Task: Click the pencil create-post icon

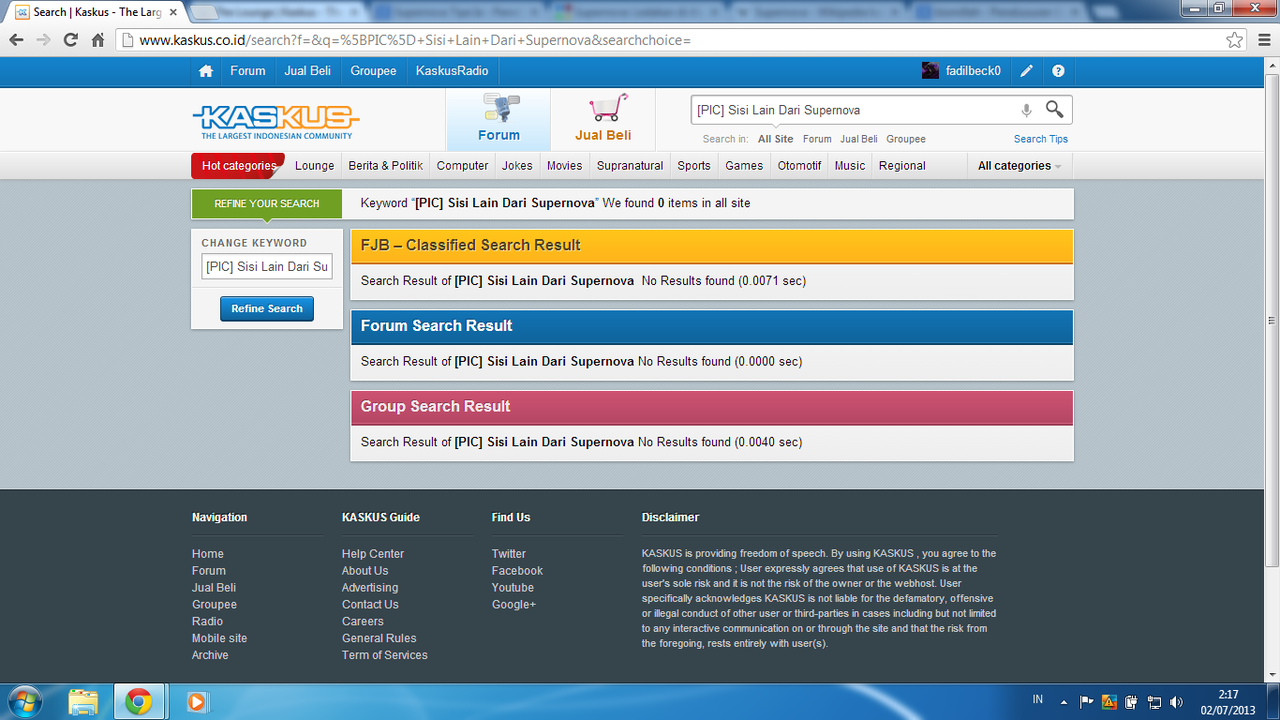Action: coord(1026,71)
